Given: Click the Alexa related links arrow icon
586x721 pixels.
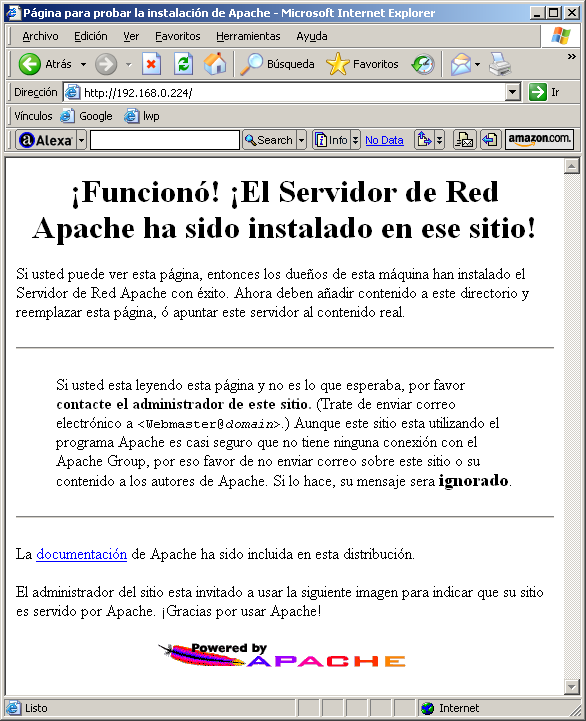Looking at the screenshot, I should [x=424, y=140].
